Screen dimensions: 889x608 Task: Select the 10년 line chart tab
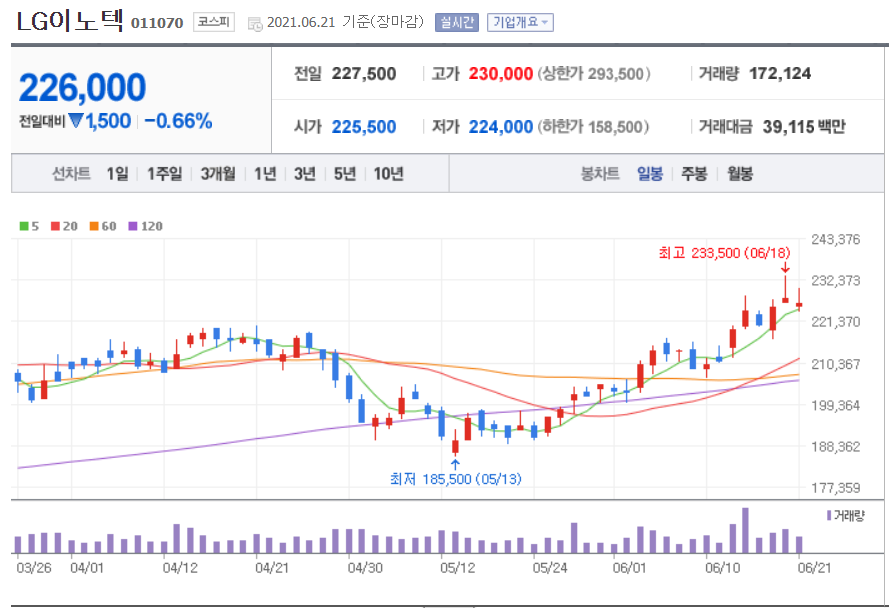click(x=388, y=174)
